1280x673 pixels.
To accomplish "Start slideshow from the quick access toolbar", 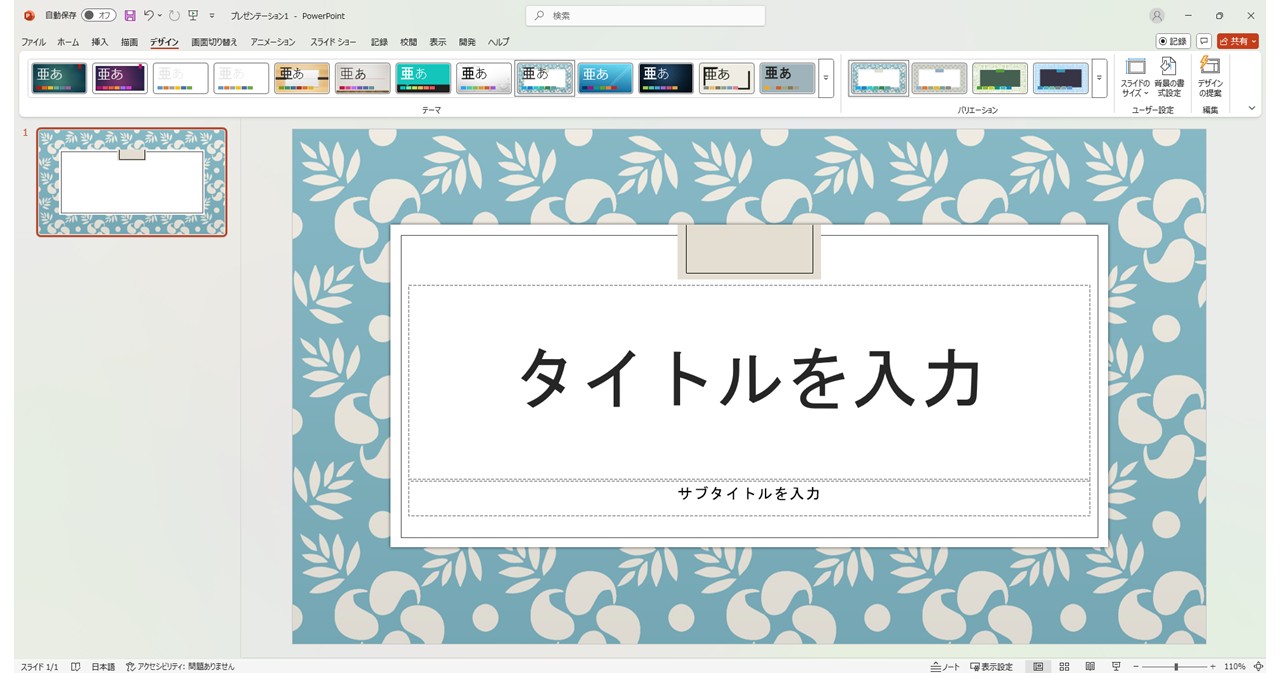I will (x=193, y=16).
